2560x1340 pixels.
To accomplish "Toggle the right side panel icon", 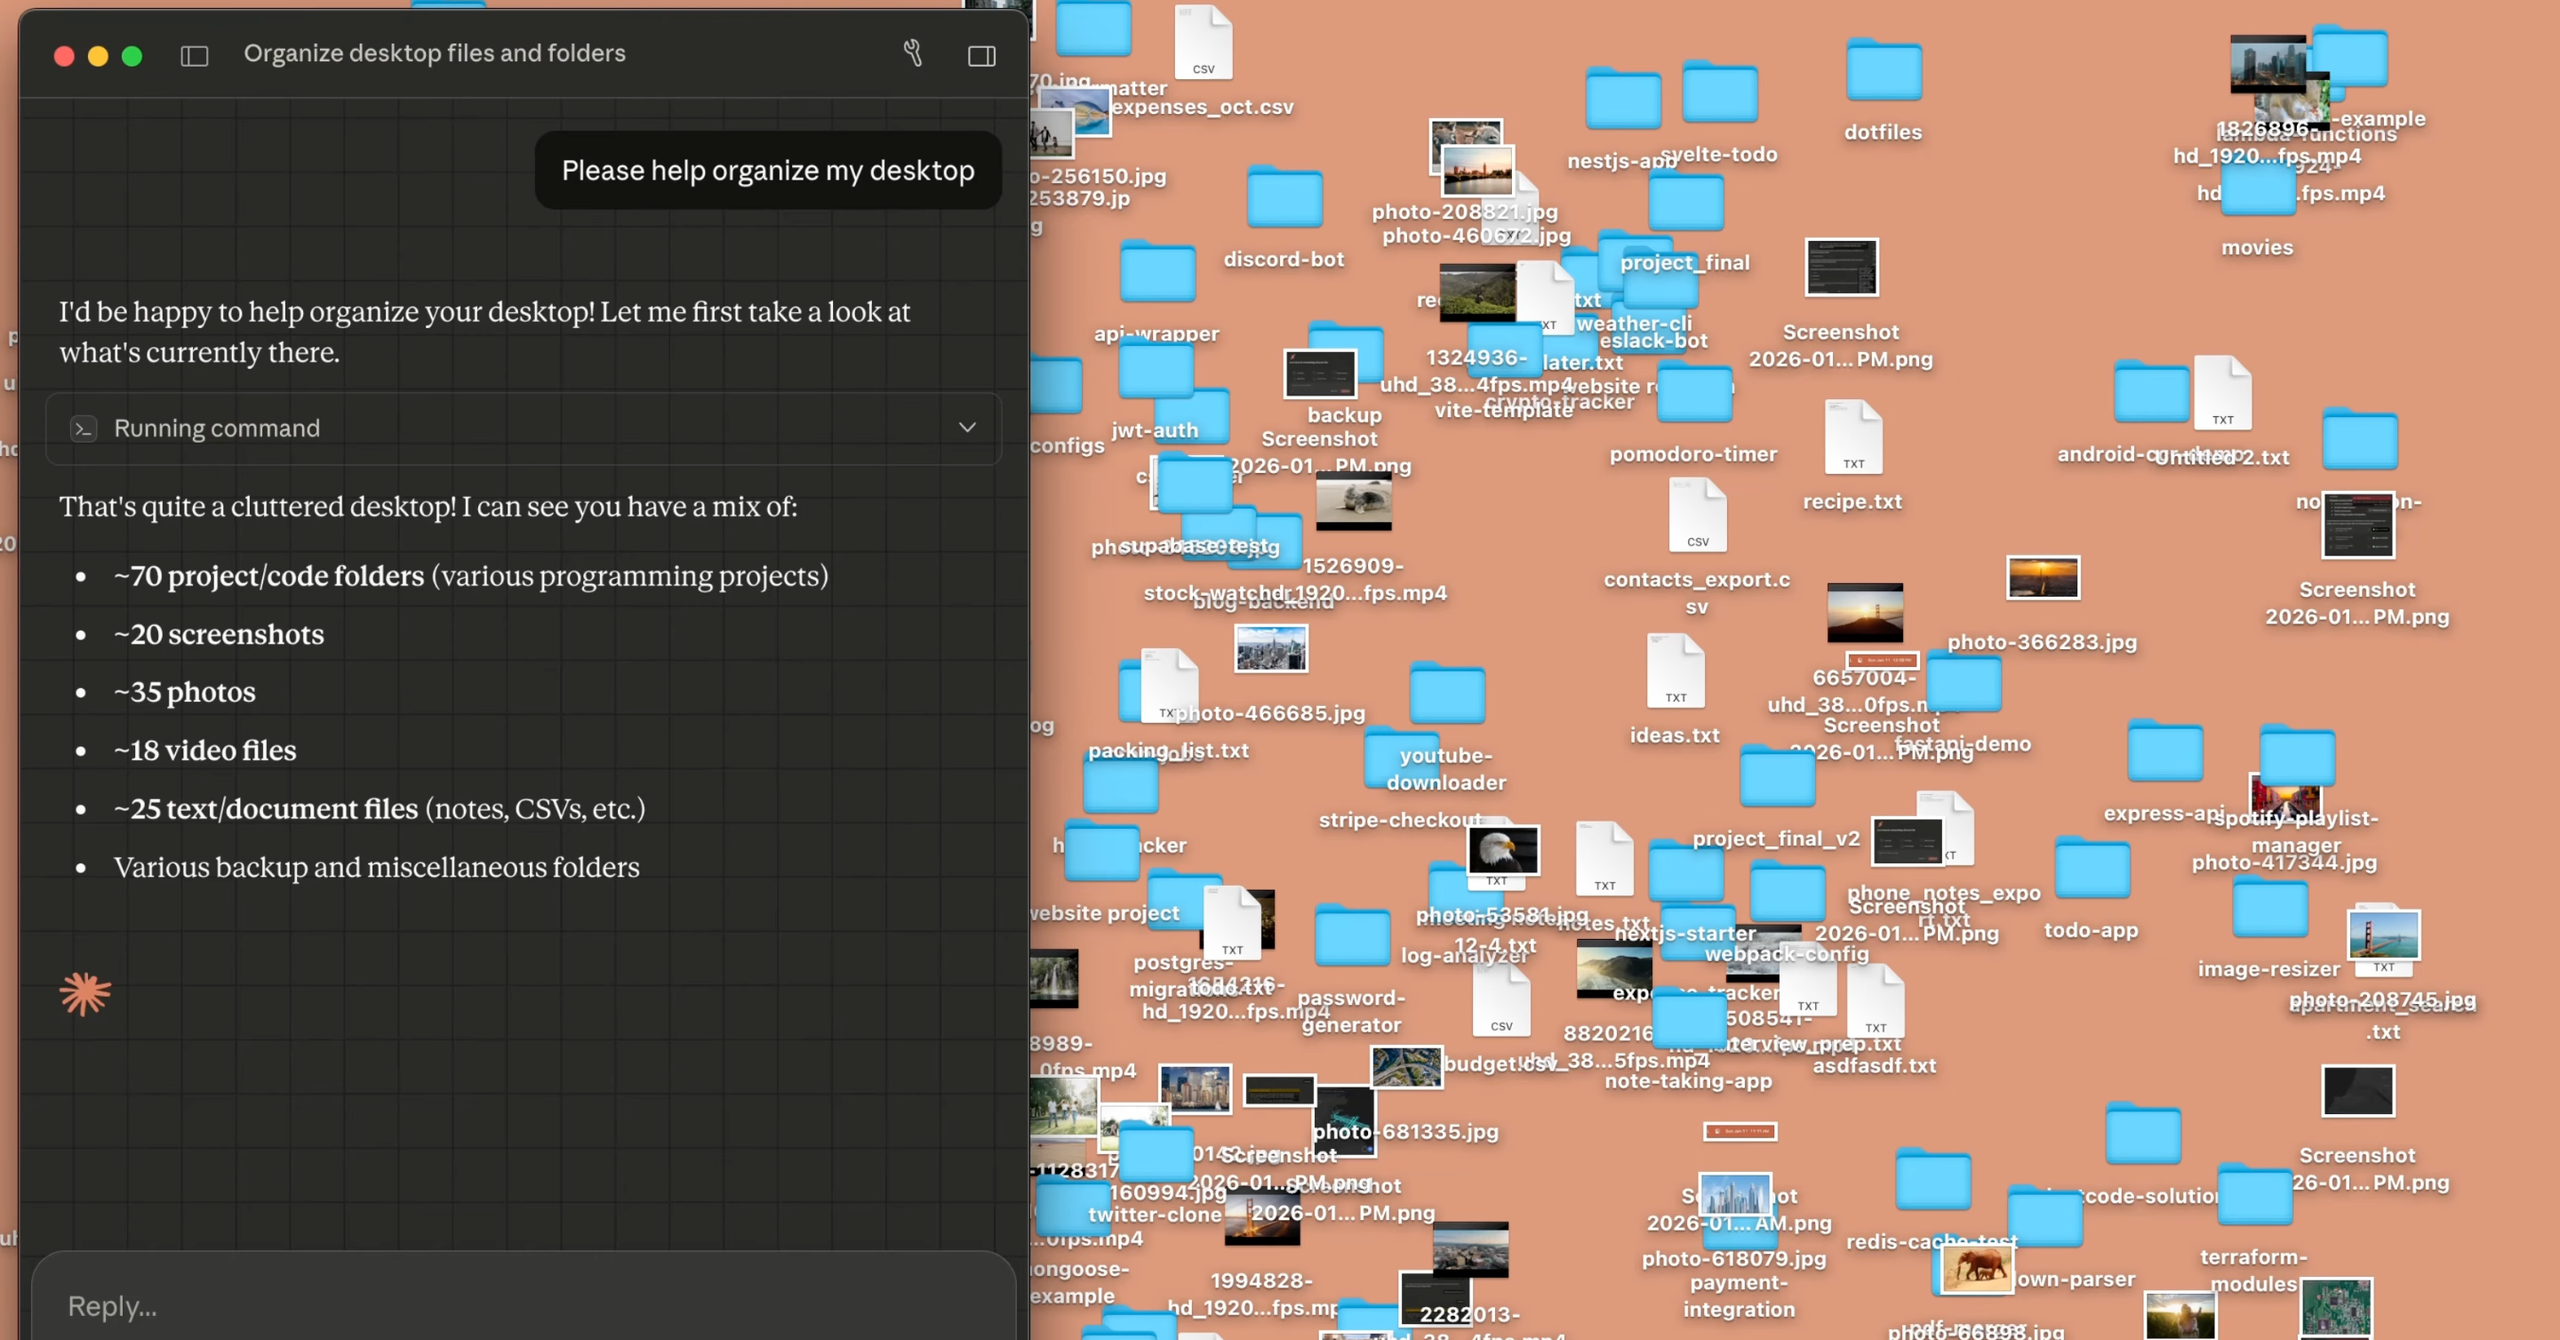I will click(x=981, y=55).
